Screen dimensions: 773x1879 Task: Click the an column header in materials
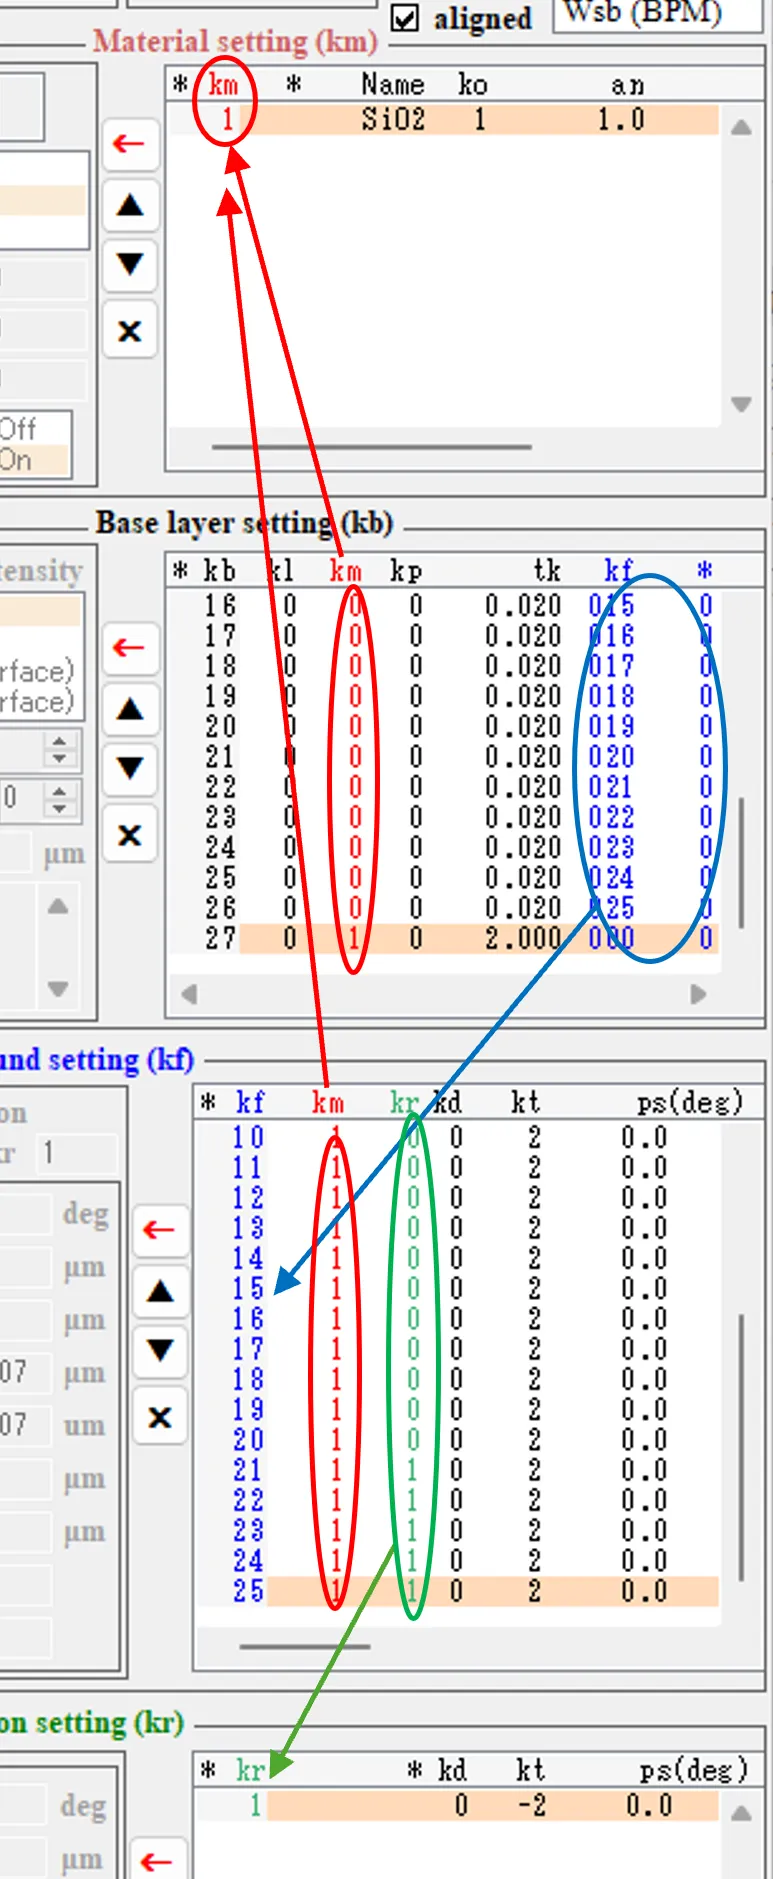[627, 85]
